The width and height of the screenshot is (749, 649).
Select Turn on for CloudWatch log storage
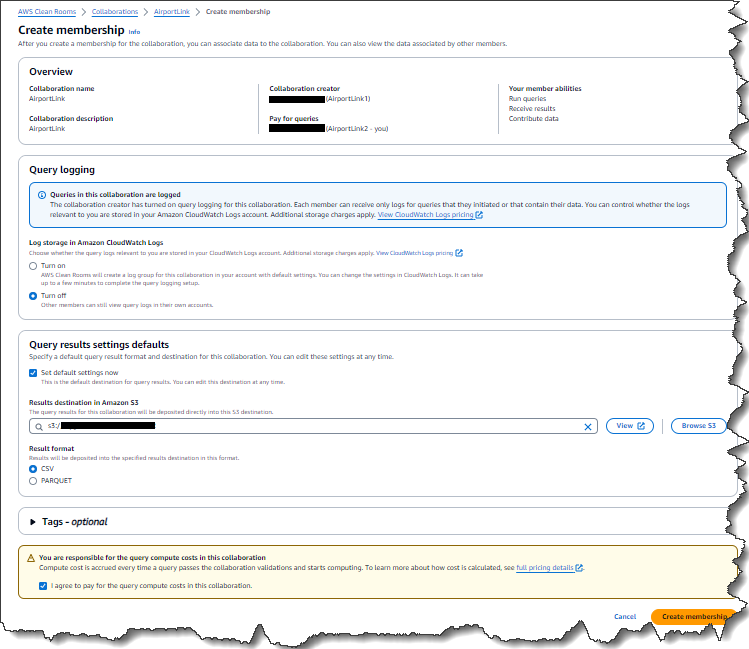pos(33,267)
